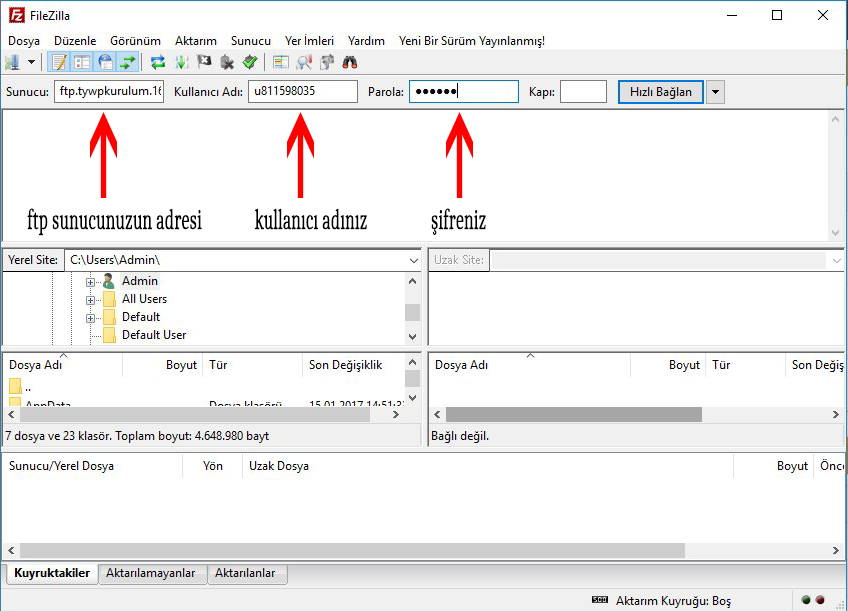Click the green activity LED indicator
848x611 pixels.
(806, 600)
